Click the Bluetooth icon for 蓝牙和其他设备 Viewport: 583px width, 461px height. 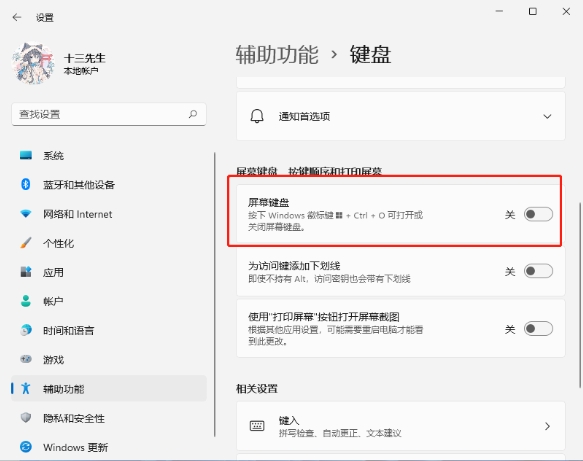[x=26, y=184]
